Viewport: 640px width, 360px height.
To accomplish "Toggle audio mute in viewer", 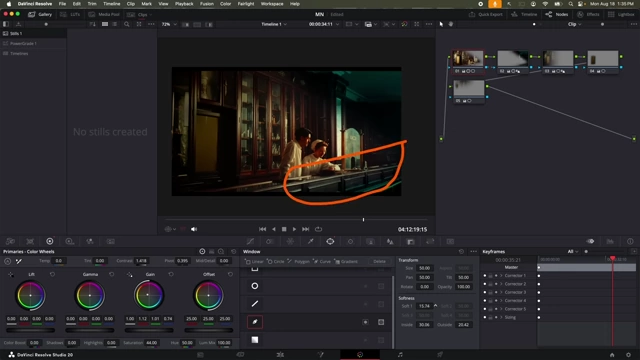I will [194, 229].
